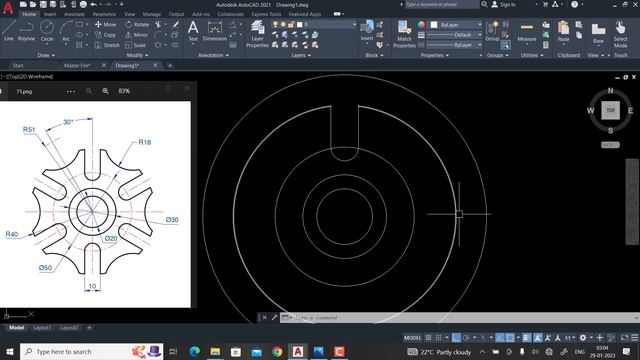Screen dimensions: 640x360
Task: Expand the Layers panel
Action: click(301, 55)
